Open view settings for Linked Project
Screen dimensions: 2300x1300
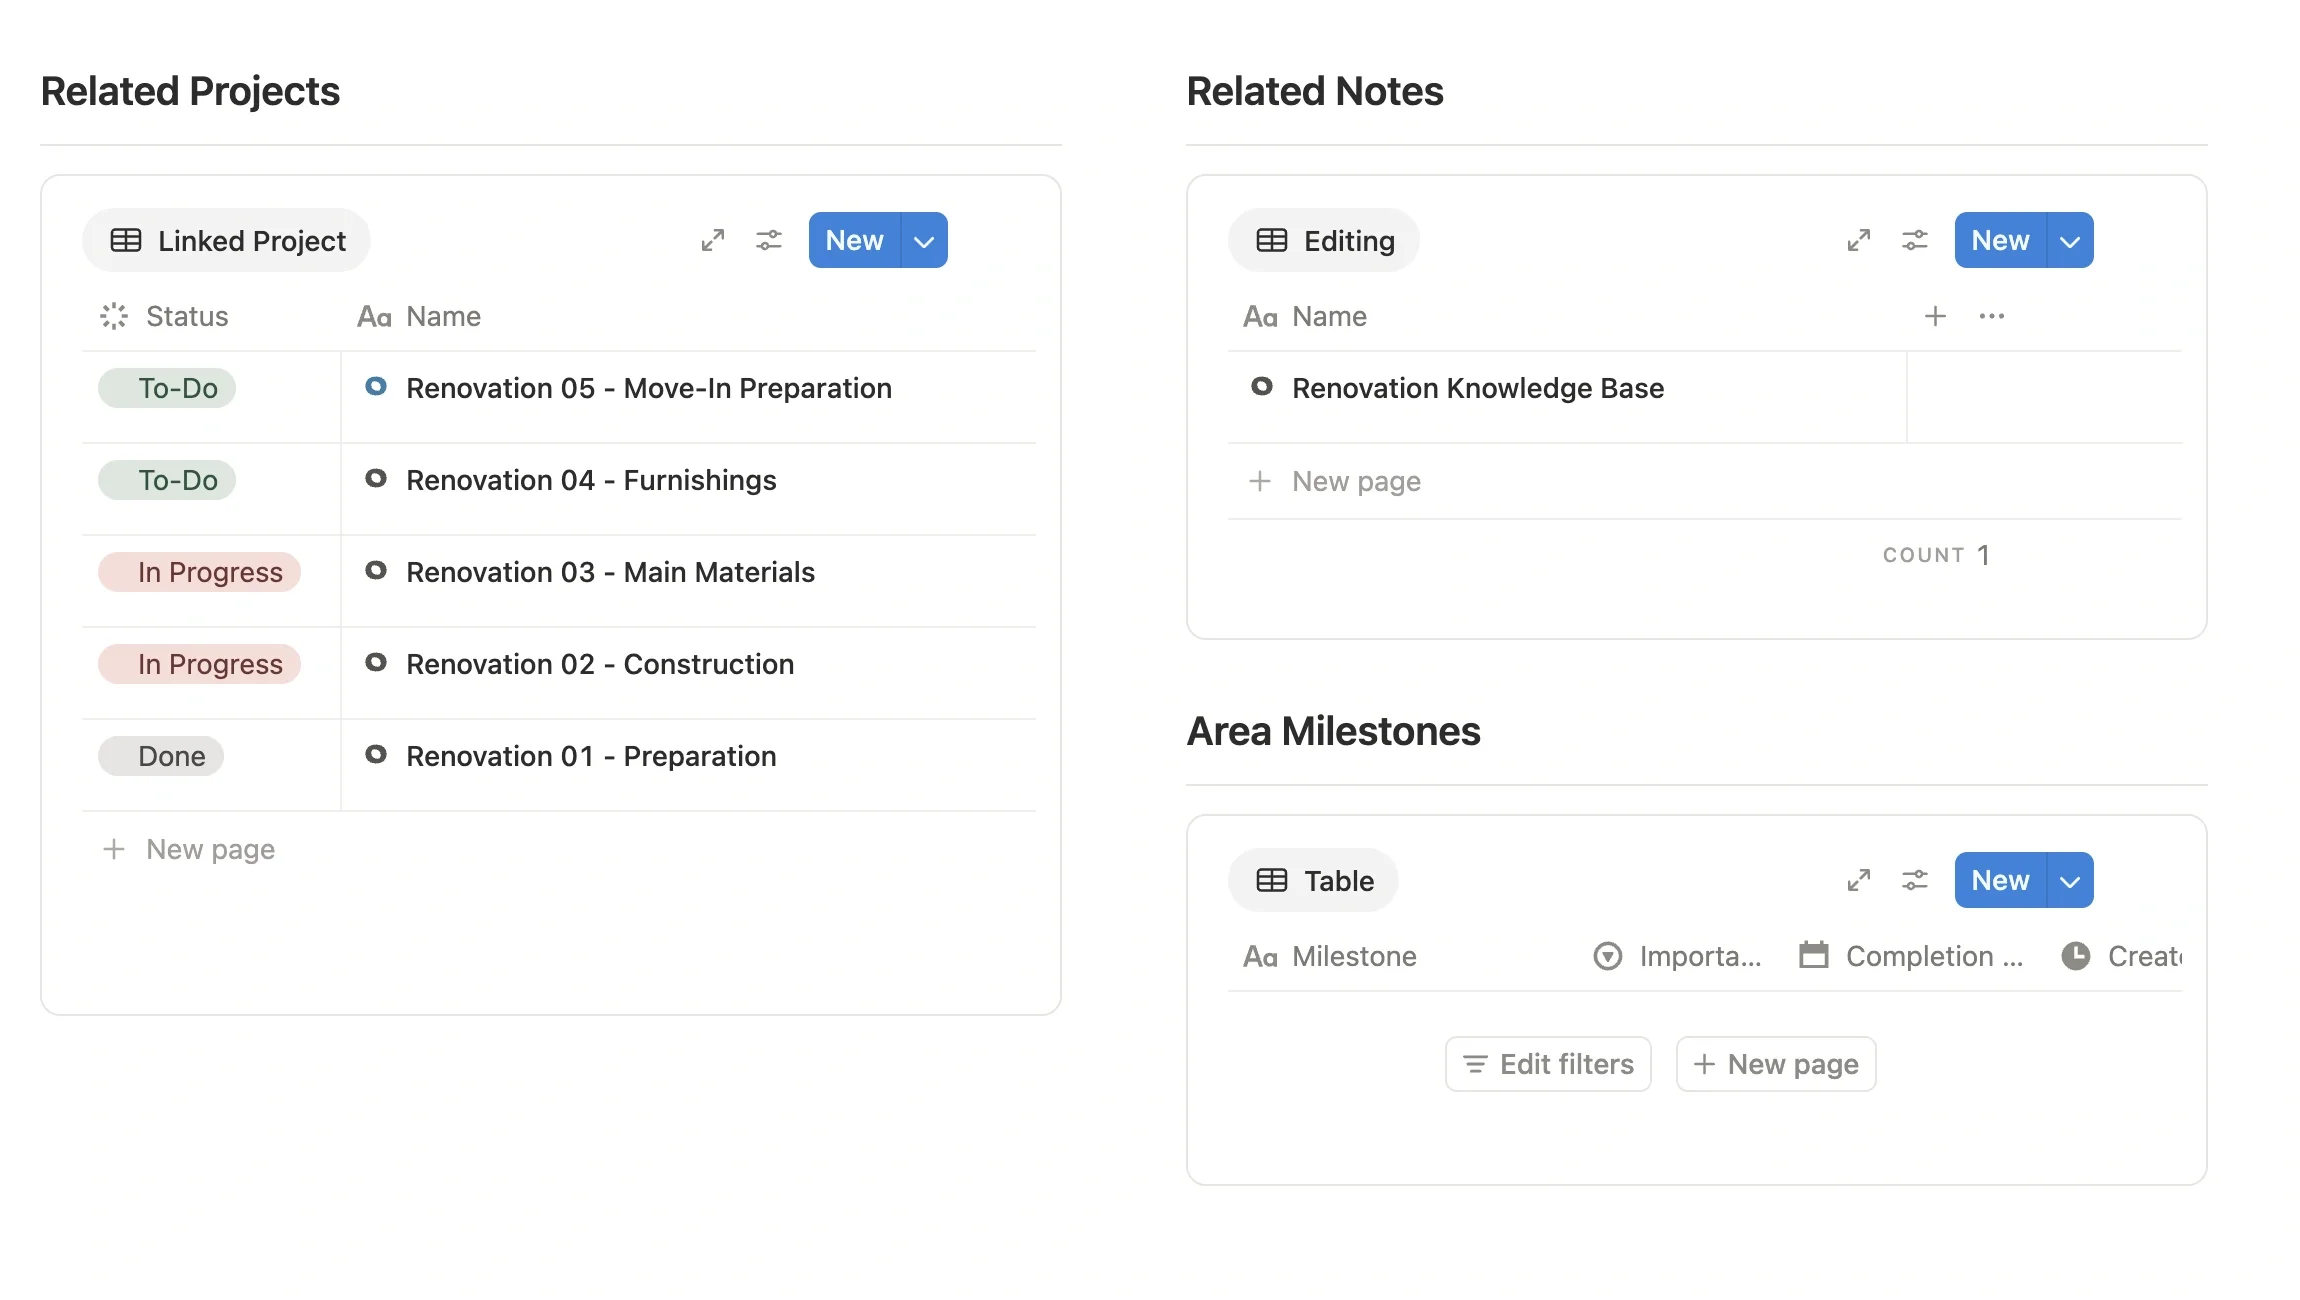(769, 240)
